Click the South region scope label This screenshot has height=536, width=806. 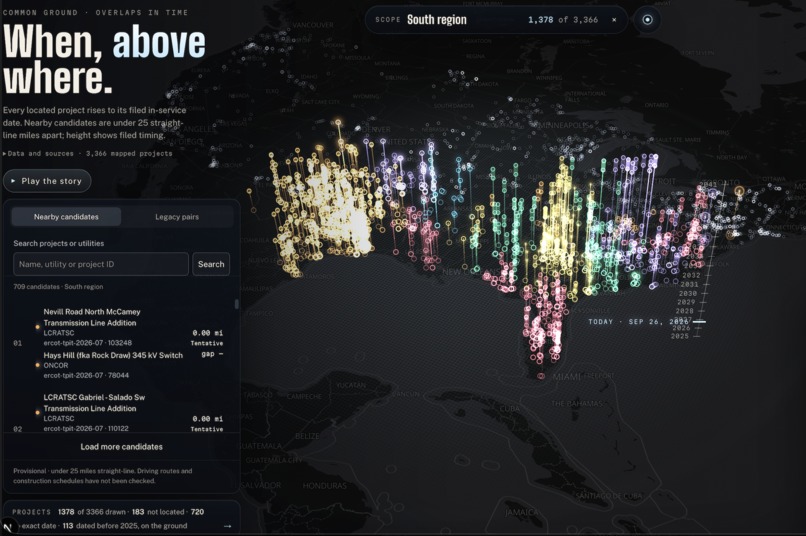[x=437, y=20]
